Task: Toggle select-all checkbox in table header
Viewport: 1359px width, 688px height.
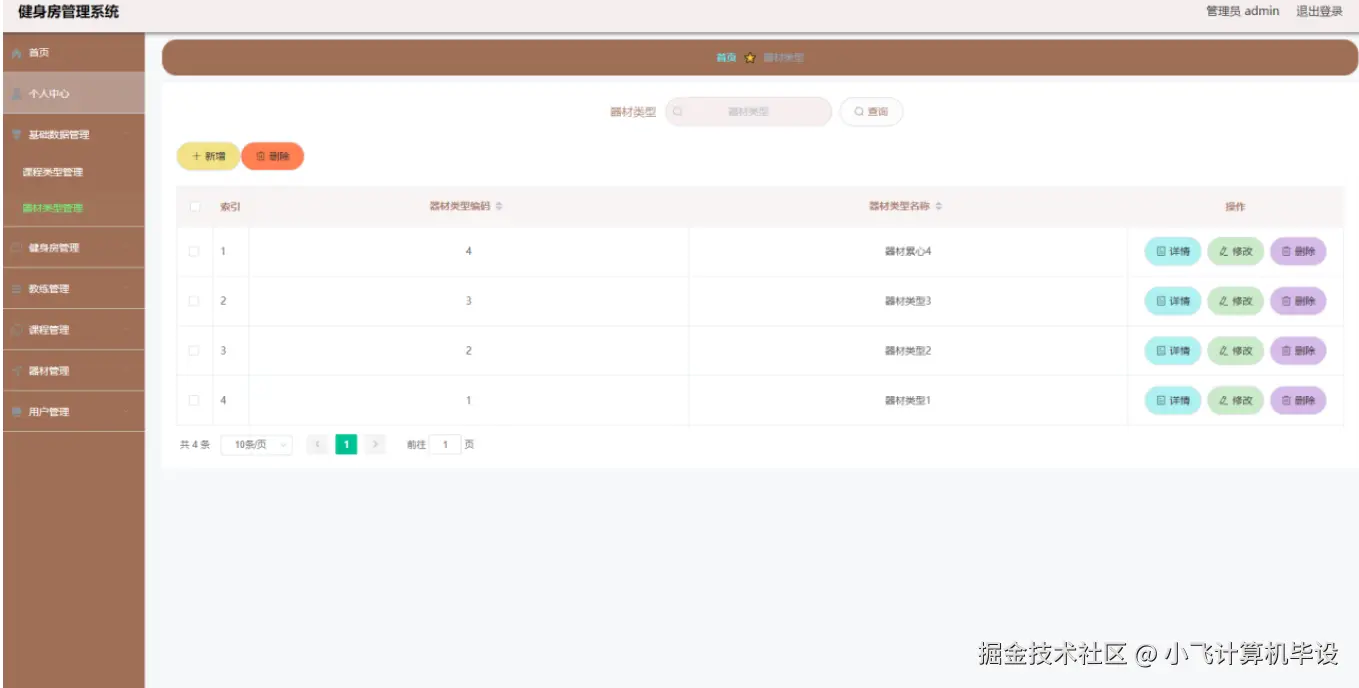Action: click(x=194, y=207)
